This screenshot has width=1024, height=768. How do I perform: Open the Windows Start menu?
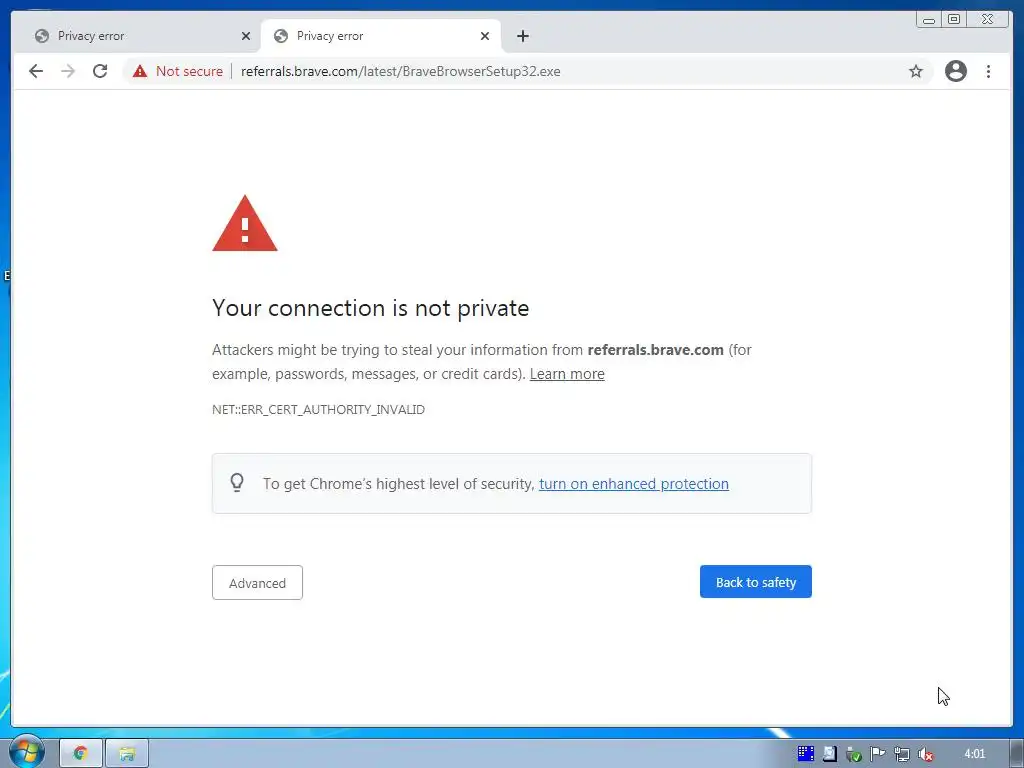click(26, 752)
